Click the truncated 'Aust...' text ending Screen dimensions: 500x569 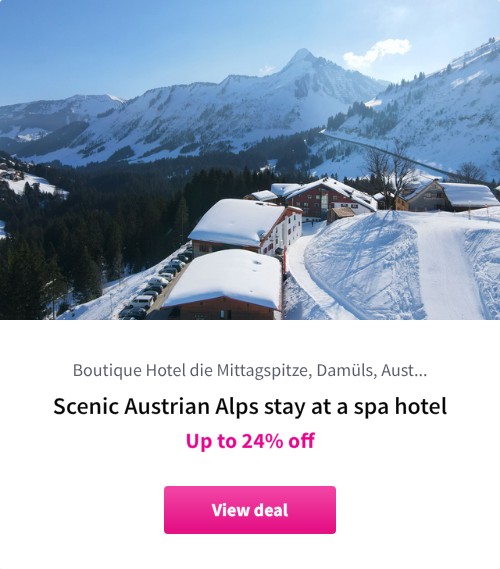coord(404,371)
